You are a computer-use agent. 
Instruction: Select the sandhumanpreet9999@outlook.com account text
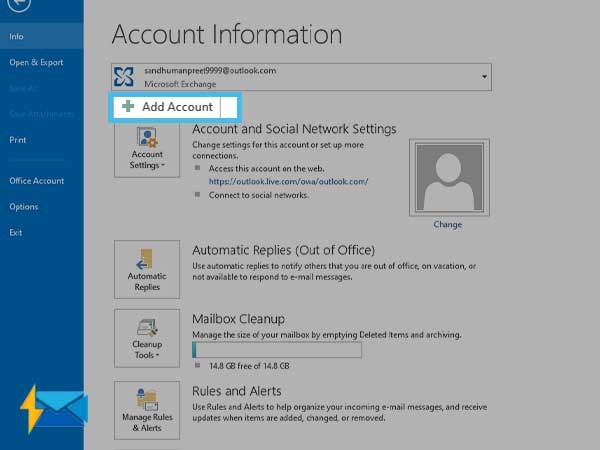click(x=210, y=70)
